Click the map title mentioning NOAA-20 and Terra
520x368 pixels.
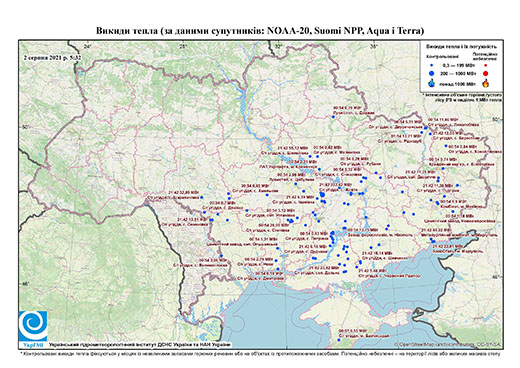(x=260, y=31)
